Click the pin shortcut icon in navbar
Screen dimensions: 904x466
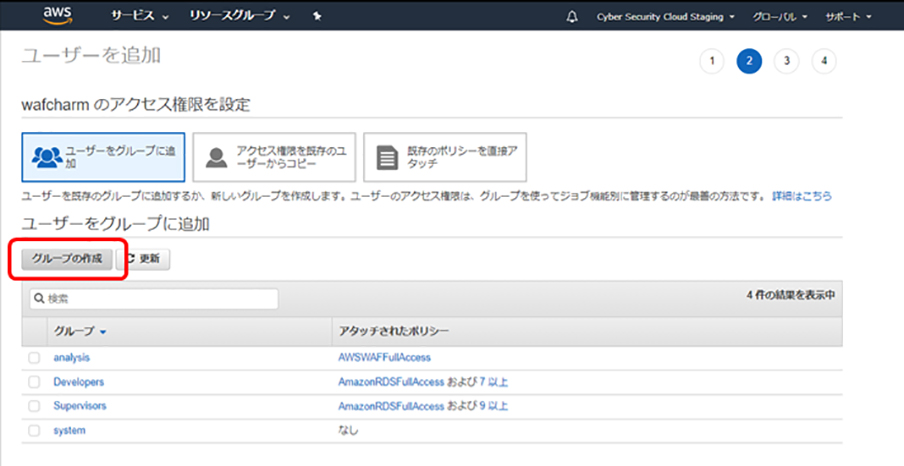317,17
